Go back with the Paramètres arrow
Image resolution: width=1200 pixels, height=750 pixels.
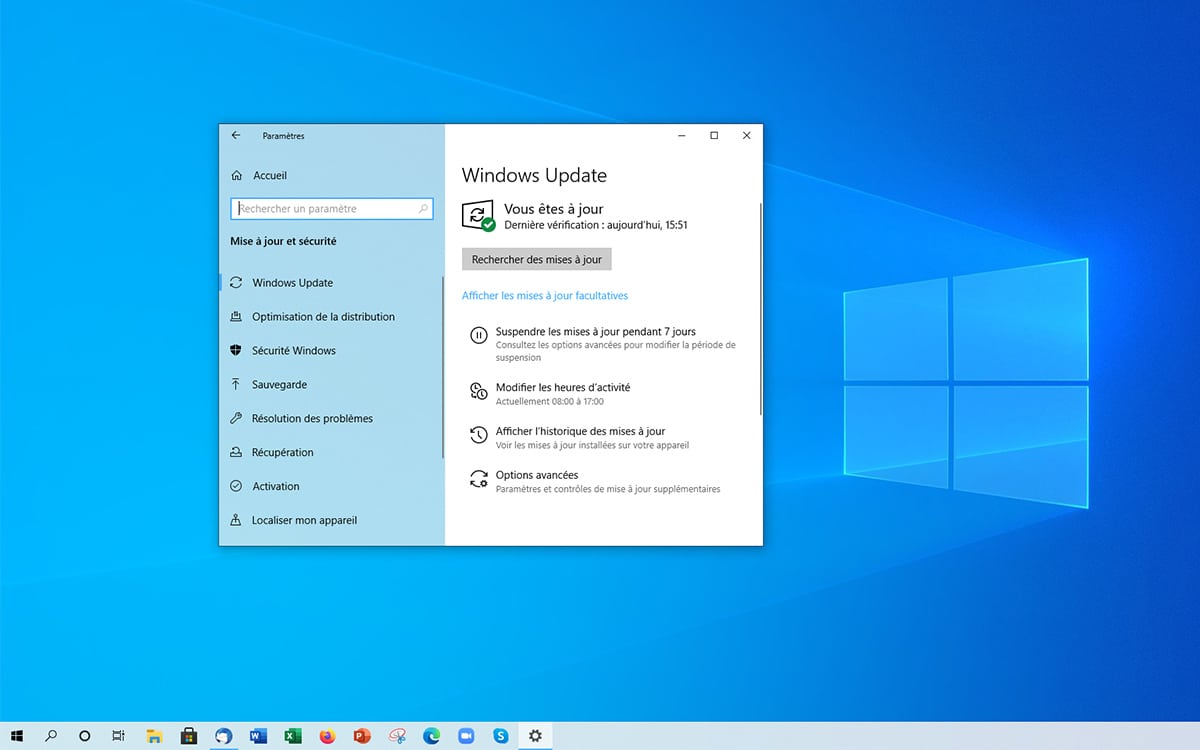[236, 135]
